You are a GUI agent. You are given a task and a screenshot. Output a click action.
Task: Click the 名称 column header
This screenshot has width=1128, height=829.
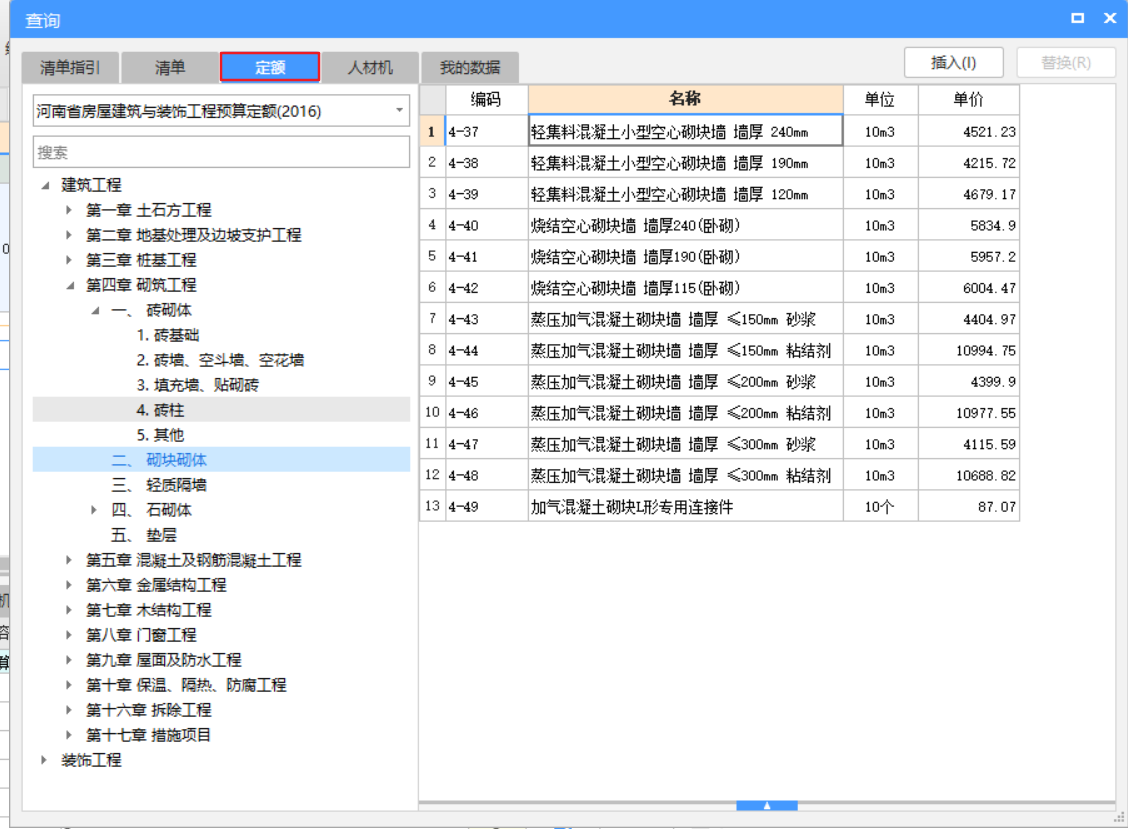(686, 99)
